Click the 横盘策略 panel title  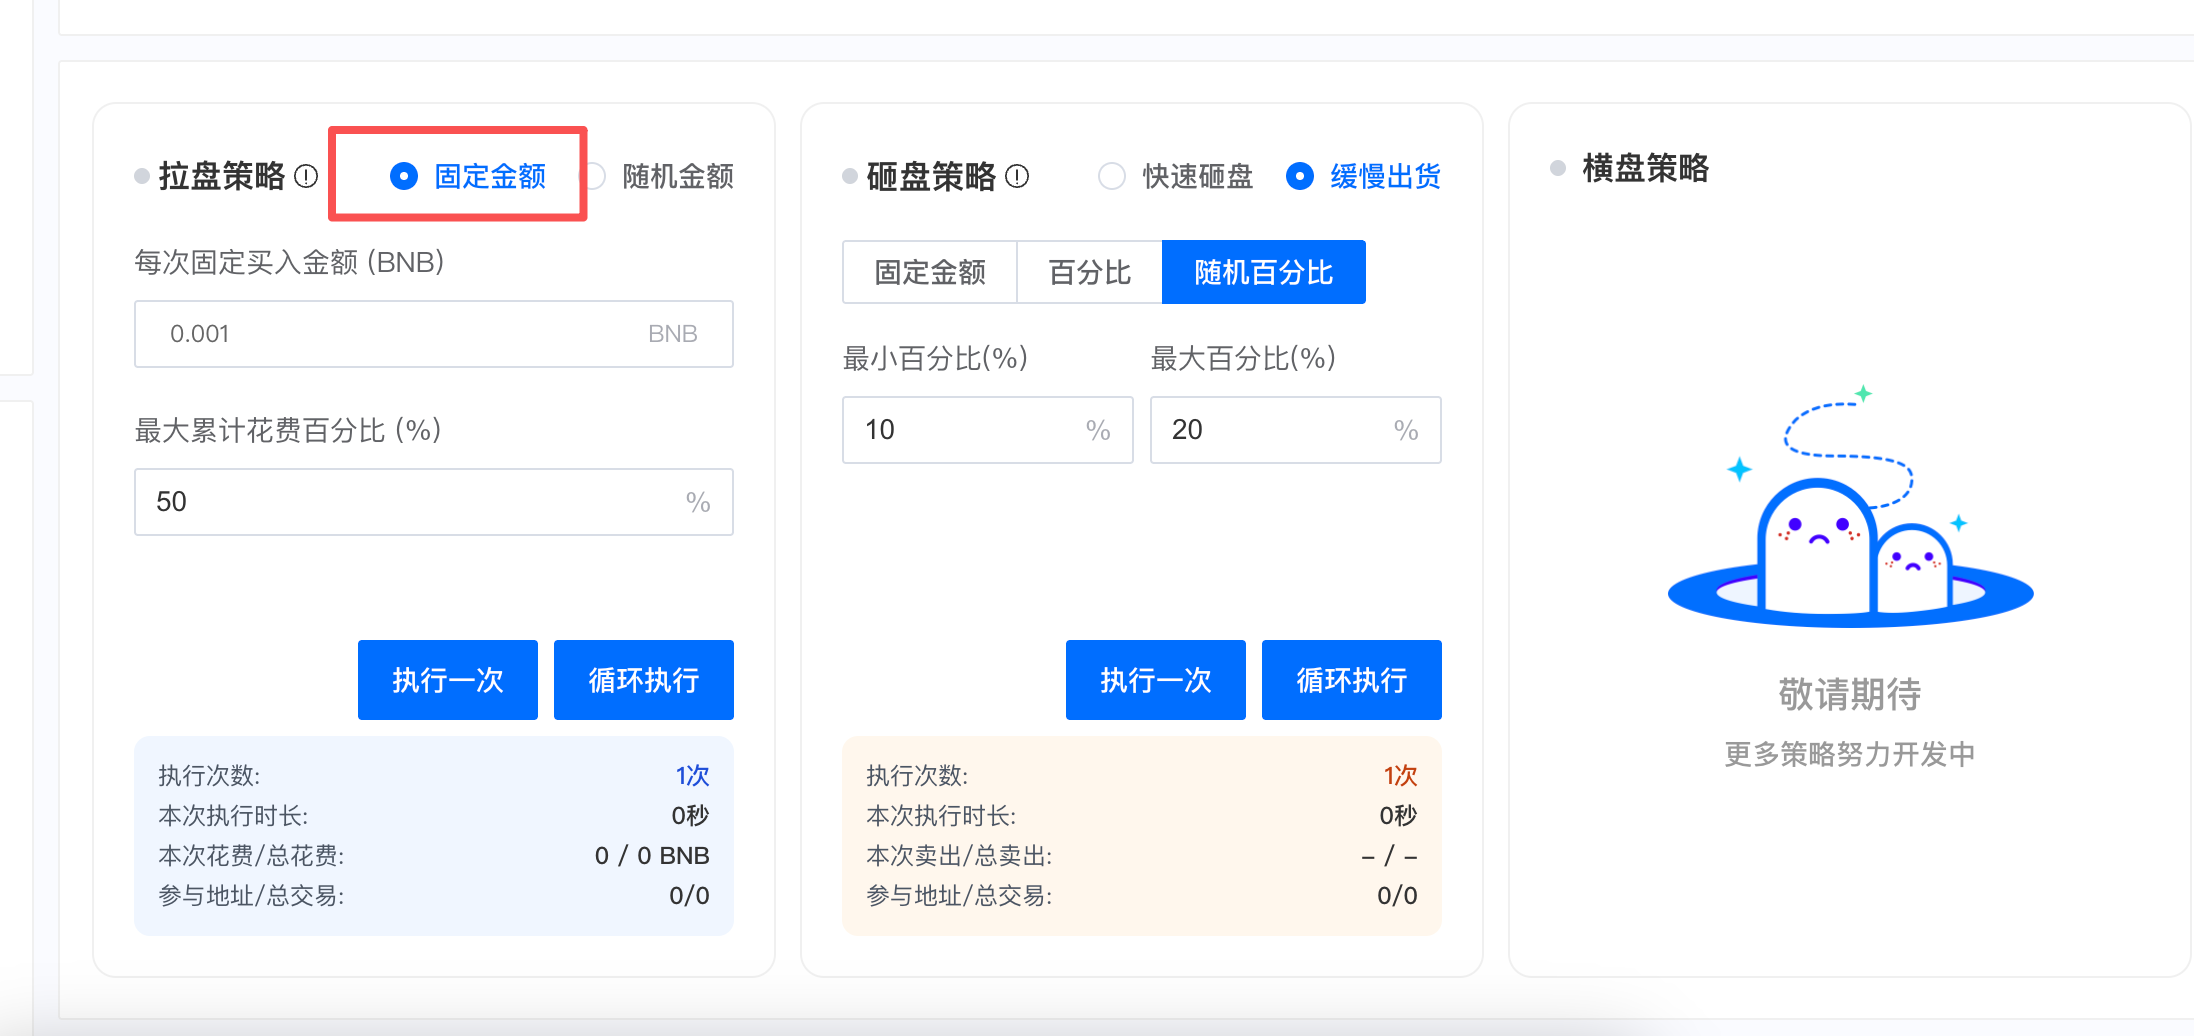(1645, 168)
